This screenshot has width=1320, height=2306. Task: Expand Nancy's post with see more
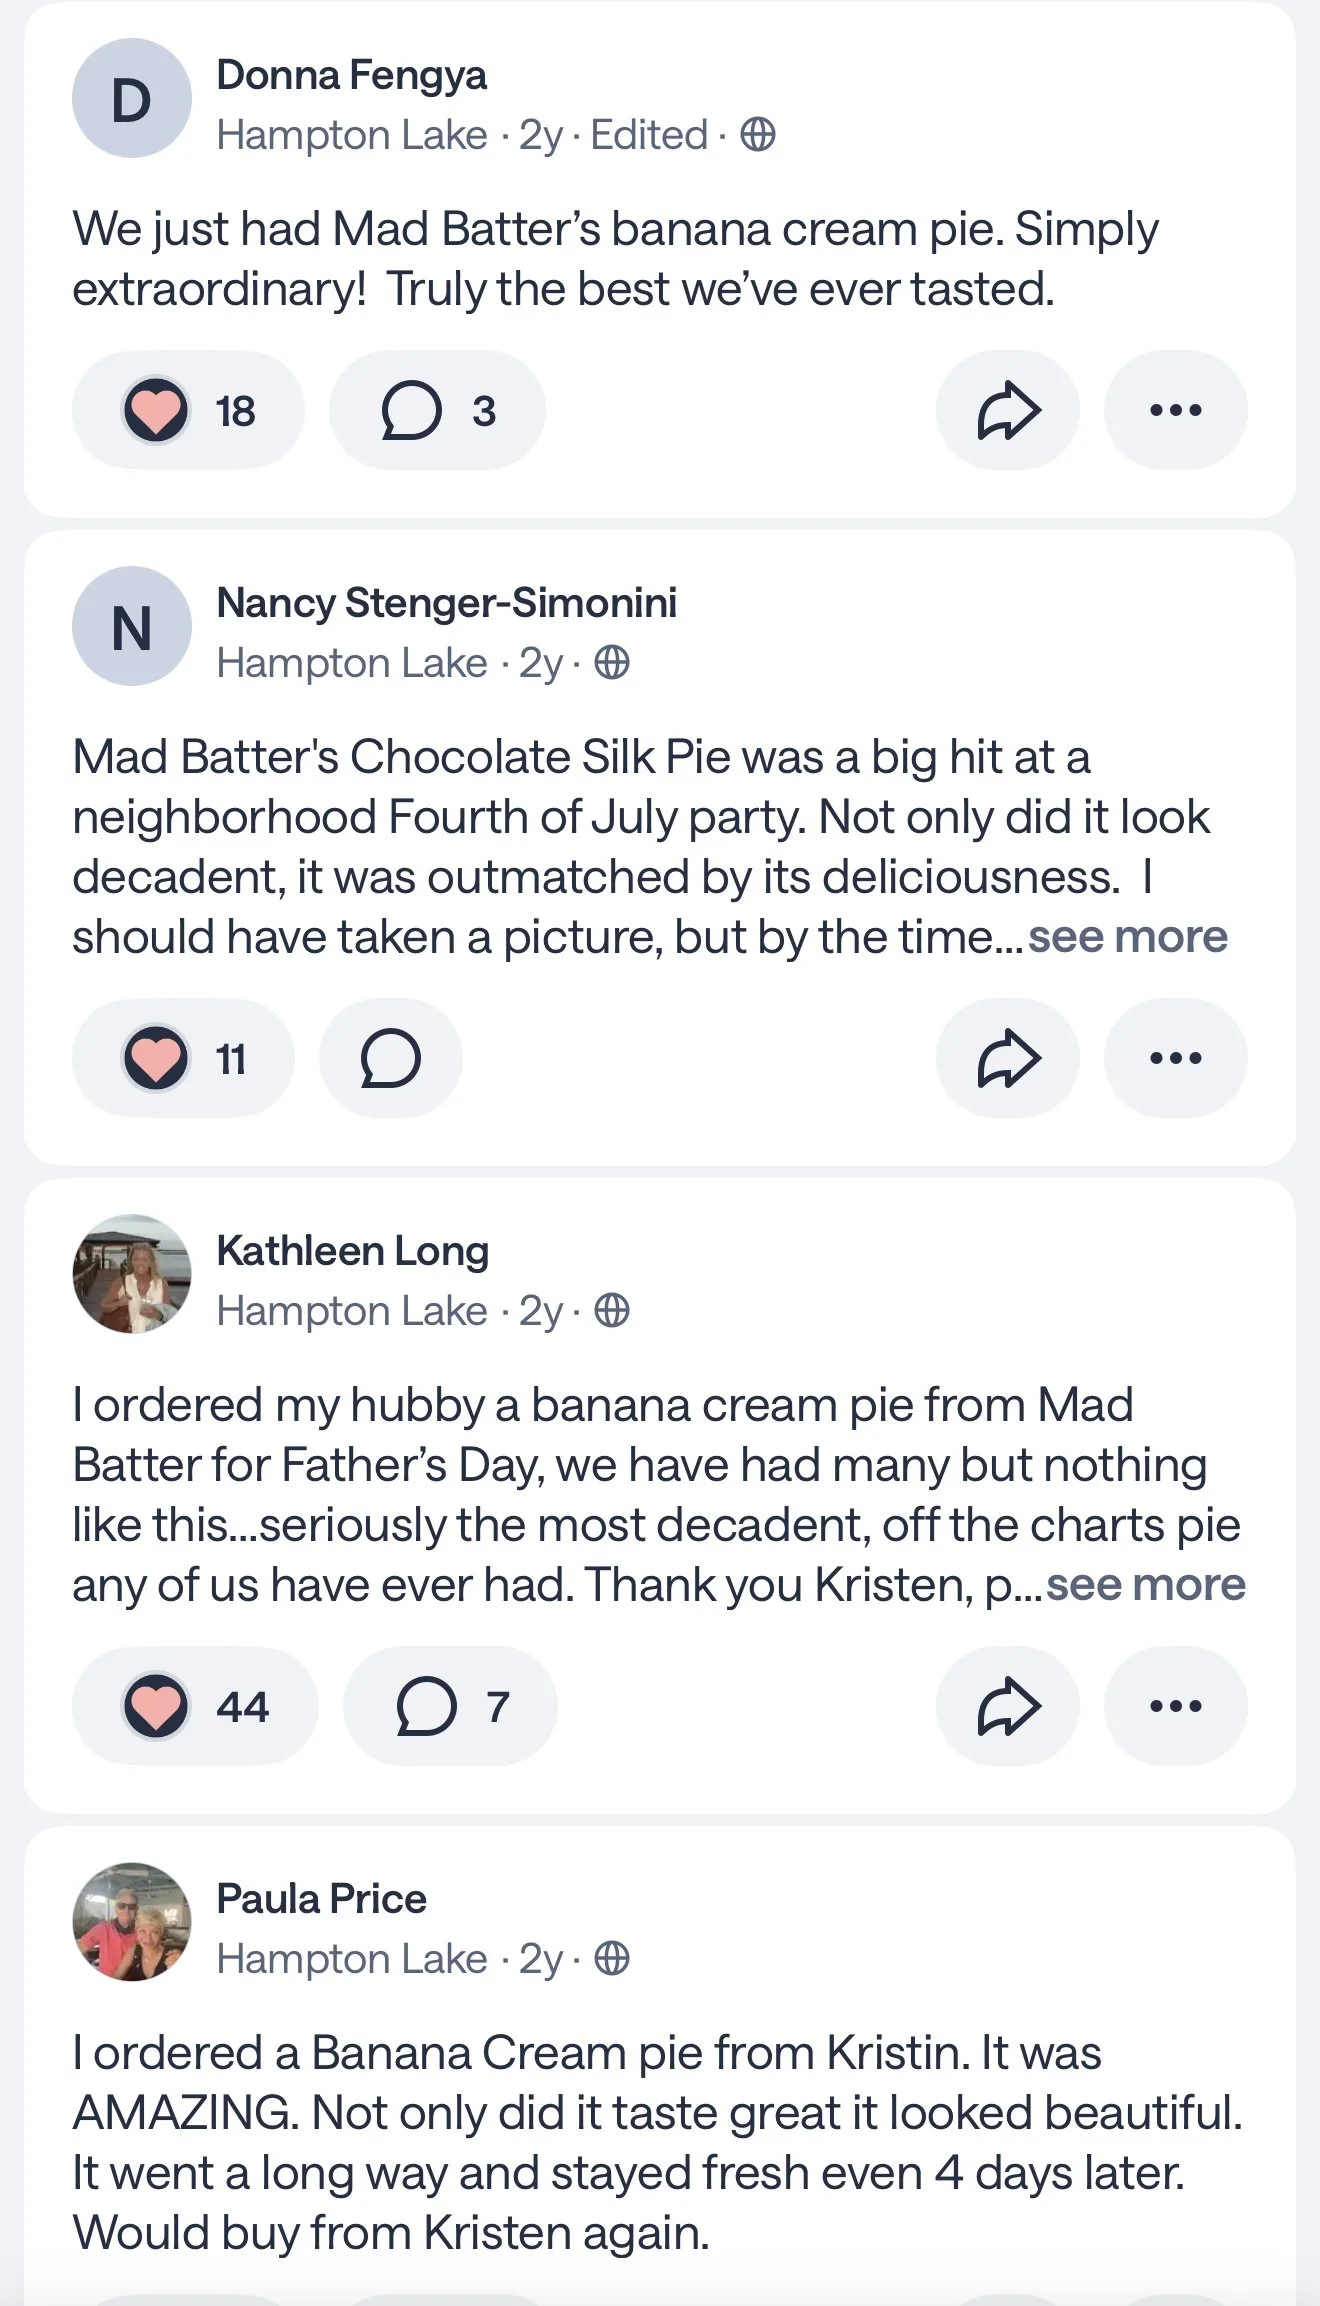(x=1127, y=937)
